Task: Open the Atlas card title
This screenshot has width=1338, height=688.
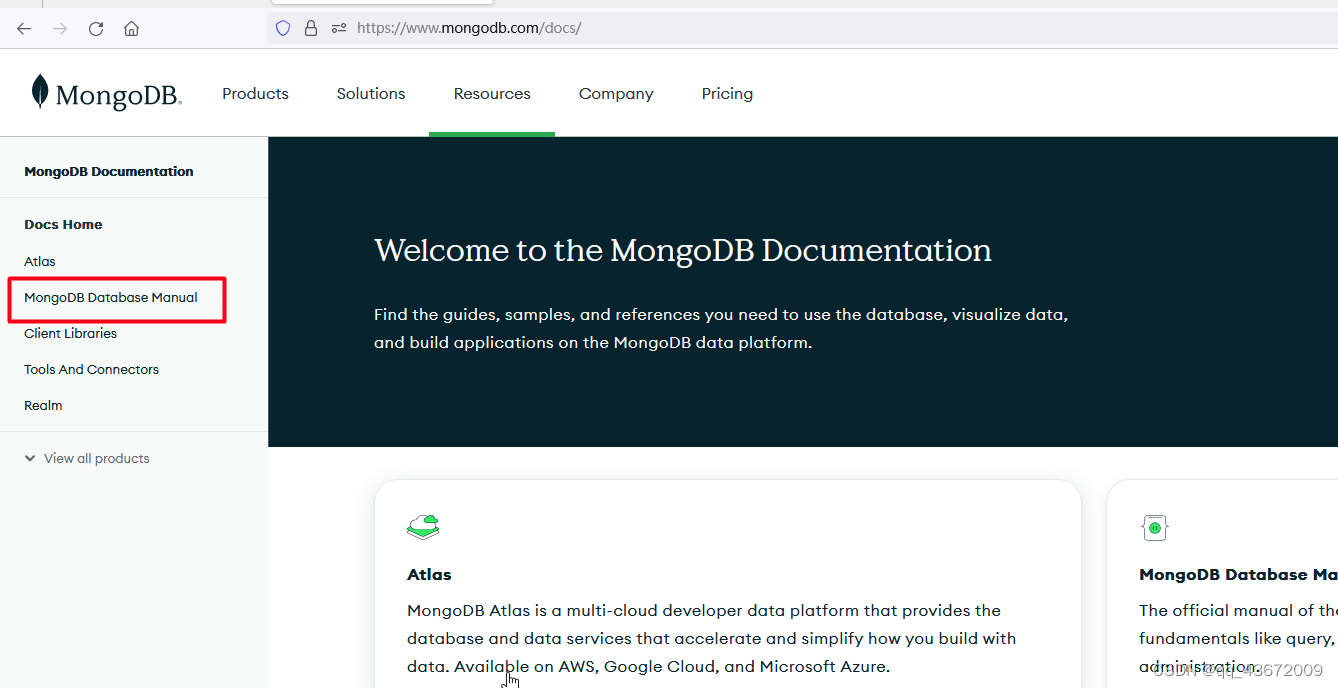Action: coord(429,574)
